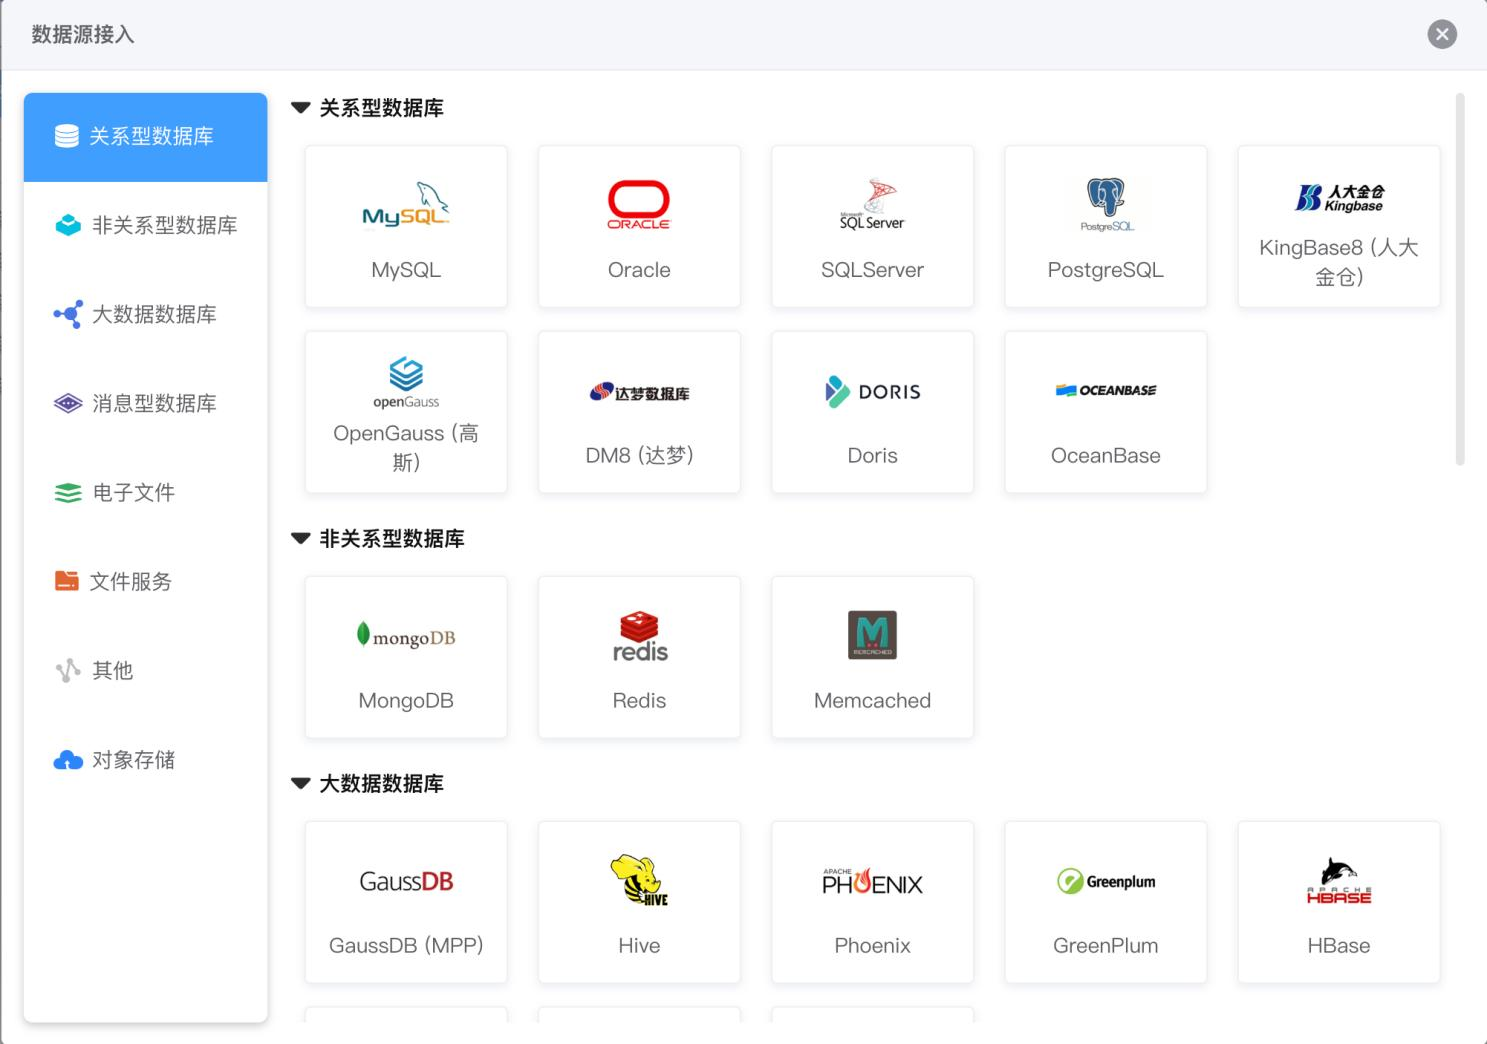Click the KingBase8 (人大金仓) label
The width and height of the screenshot is (1487, 1044).
(x=1339, y=262)
